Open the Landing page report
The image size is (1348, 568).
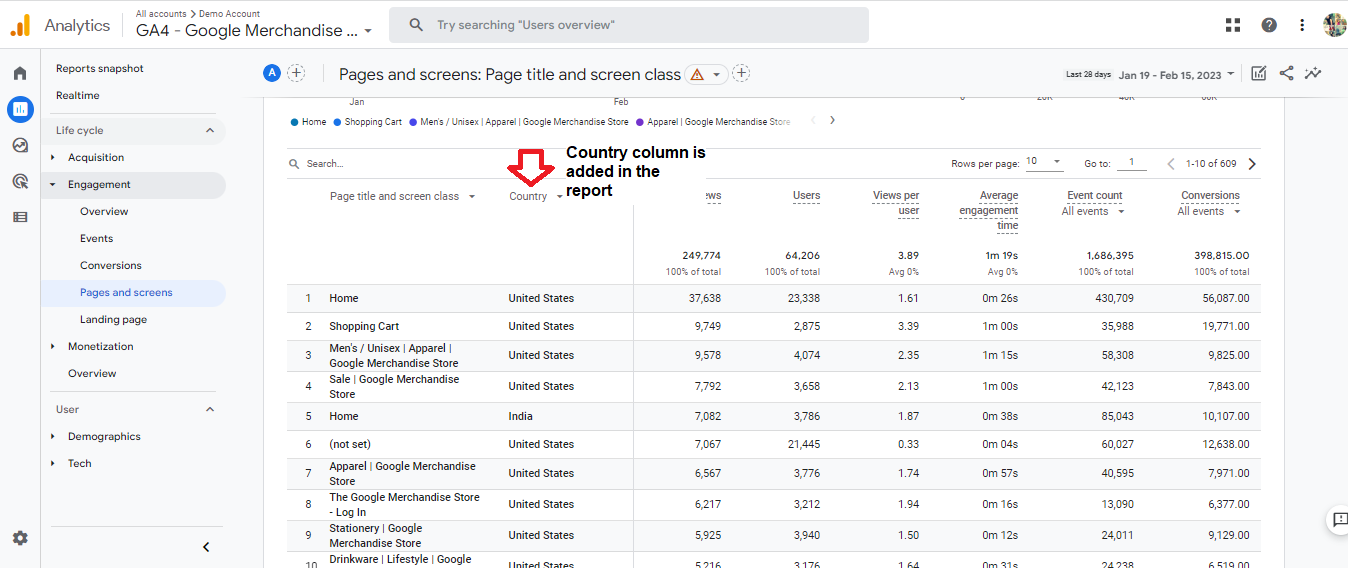[114, 319]
